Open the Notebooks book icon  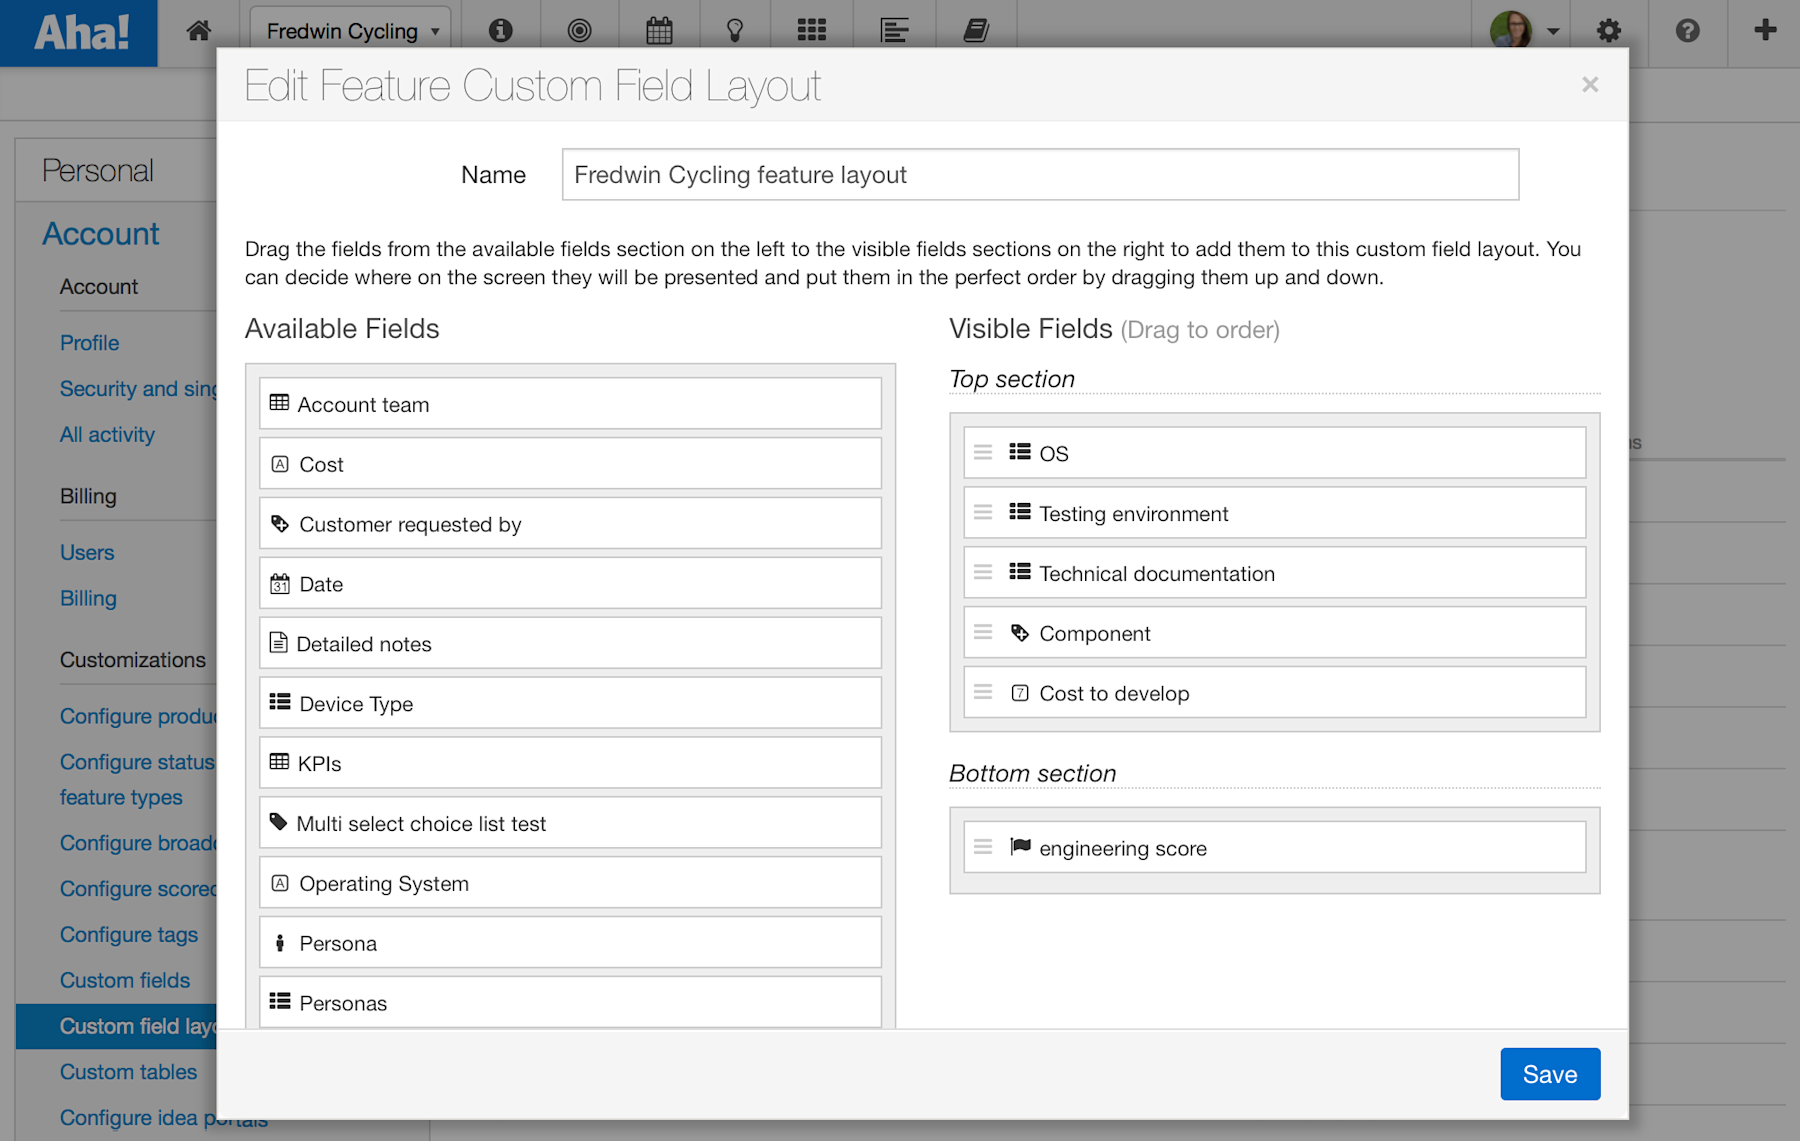(x=975, y=31)
